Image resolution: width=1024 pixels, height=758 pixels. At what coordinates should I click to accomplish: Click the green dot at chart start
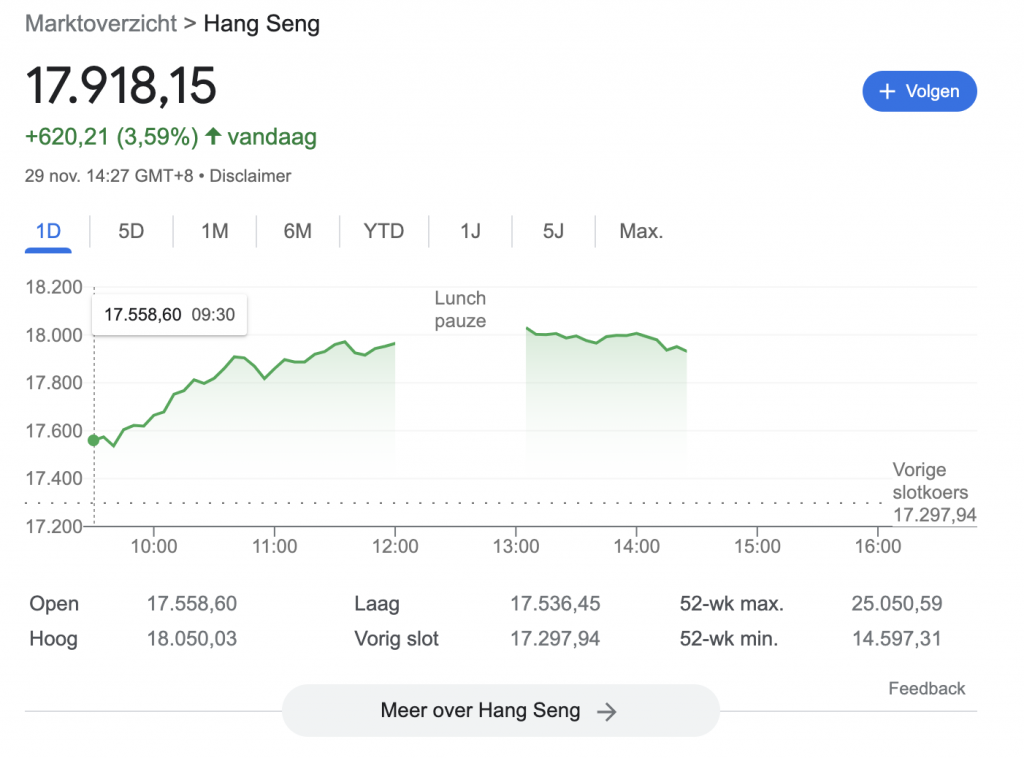[x=94, y=440]
